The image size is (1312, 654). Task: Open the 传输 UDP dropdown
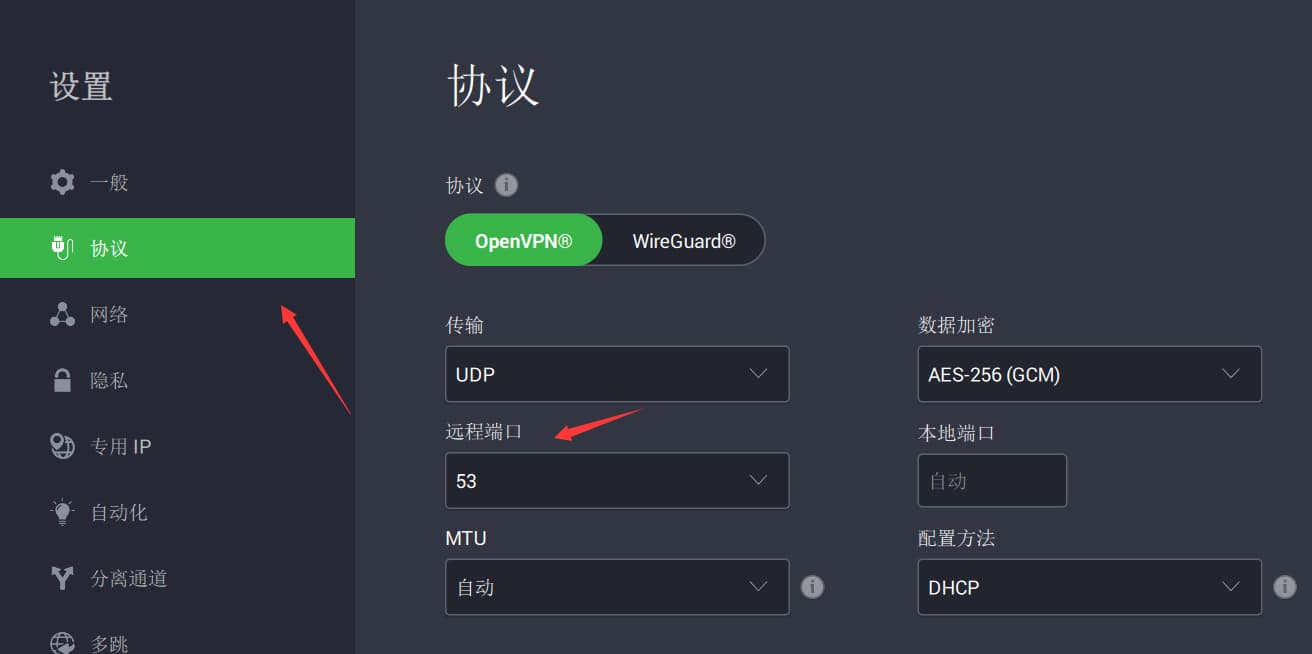coord(617,374)
